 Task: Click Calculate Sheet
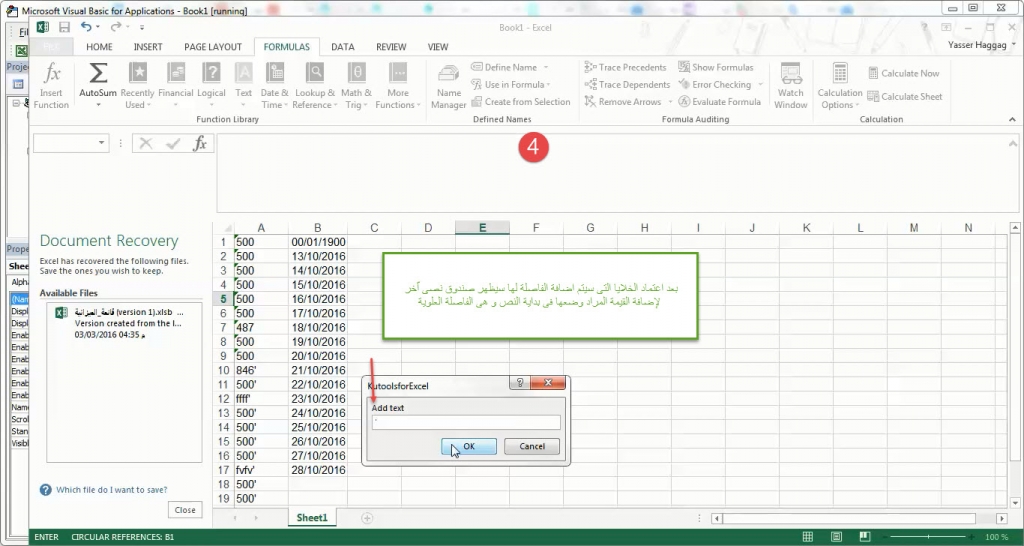(904, 96)
